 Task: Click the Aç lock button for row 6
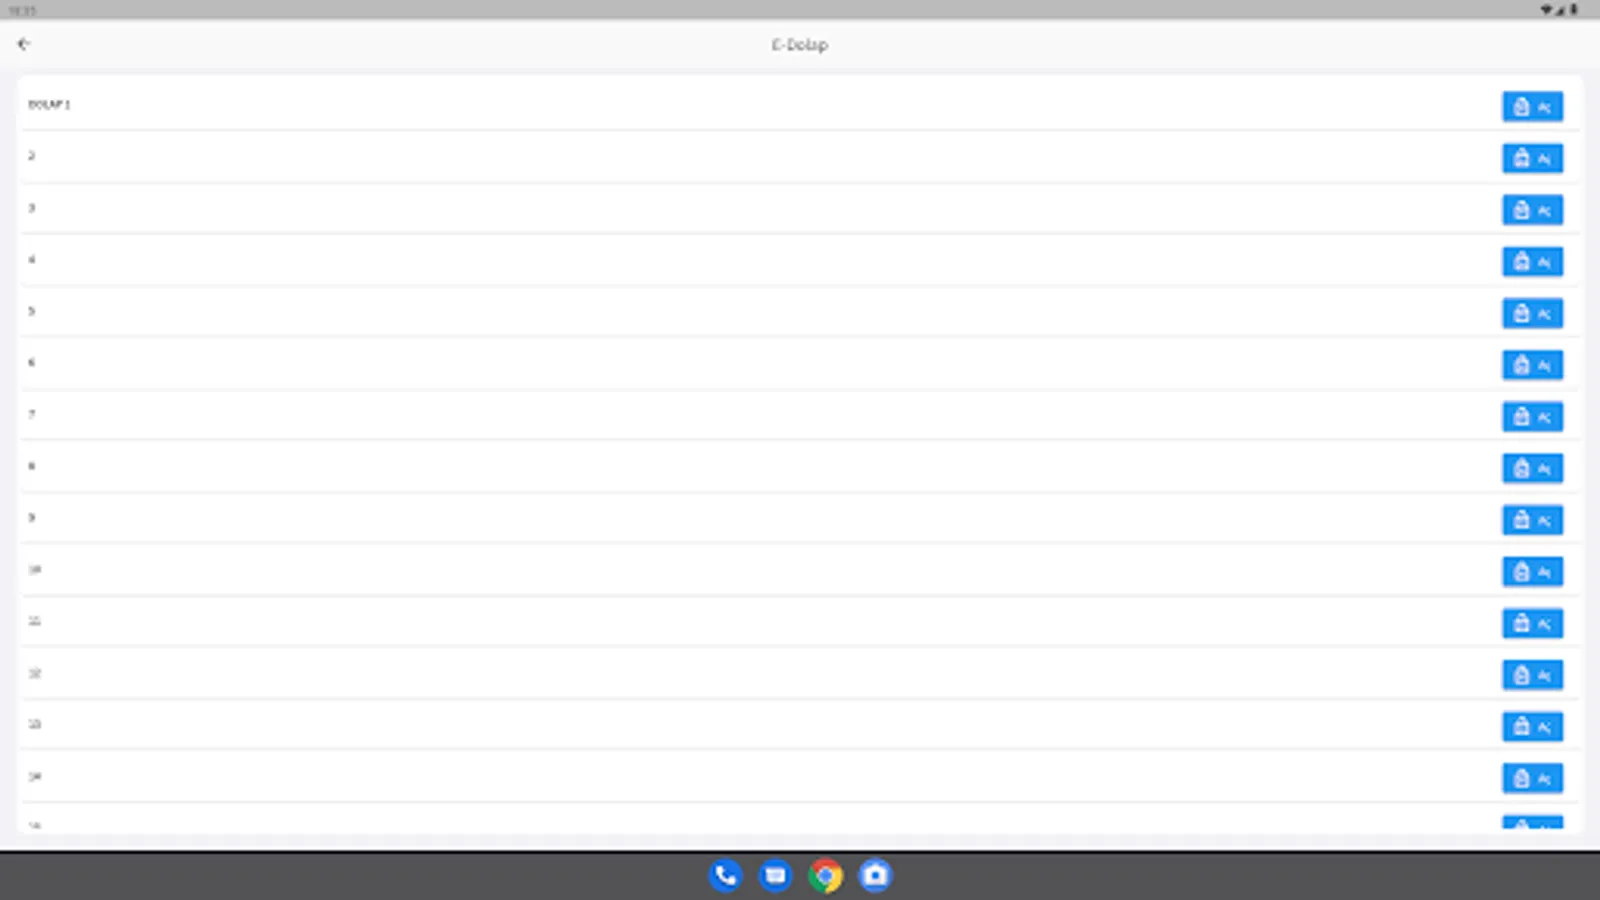1532,365
